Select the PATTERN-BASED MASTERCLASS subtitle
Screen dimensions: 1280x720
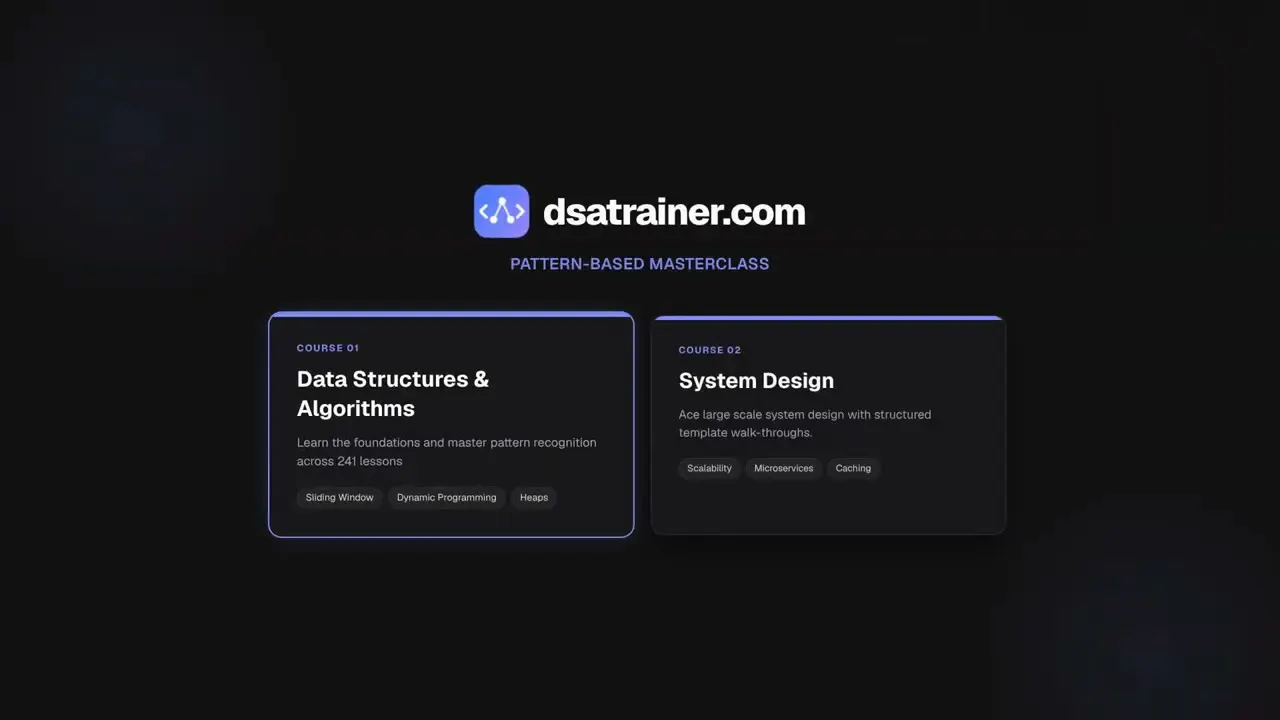[640, 264]
